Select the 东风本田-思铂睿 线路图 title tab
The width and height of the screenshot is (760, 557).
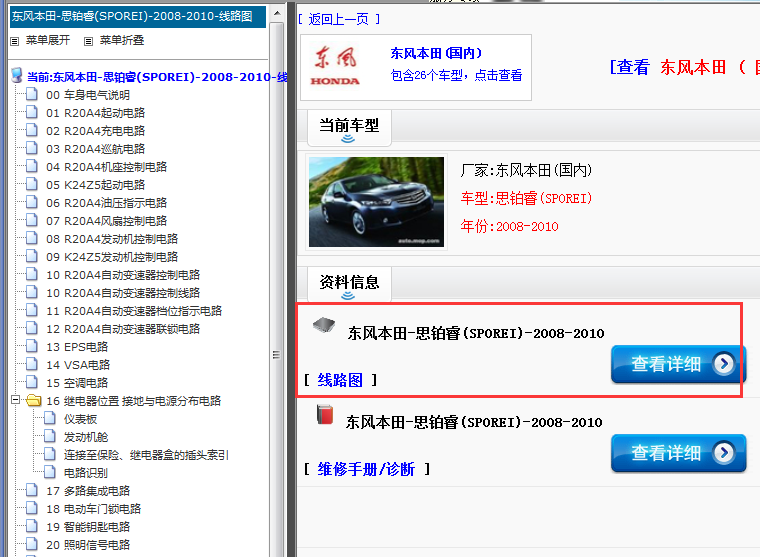[x=138, y=16]
